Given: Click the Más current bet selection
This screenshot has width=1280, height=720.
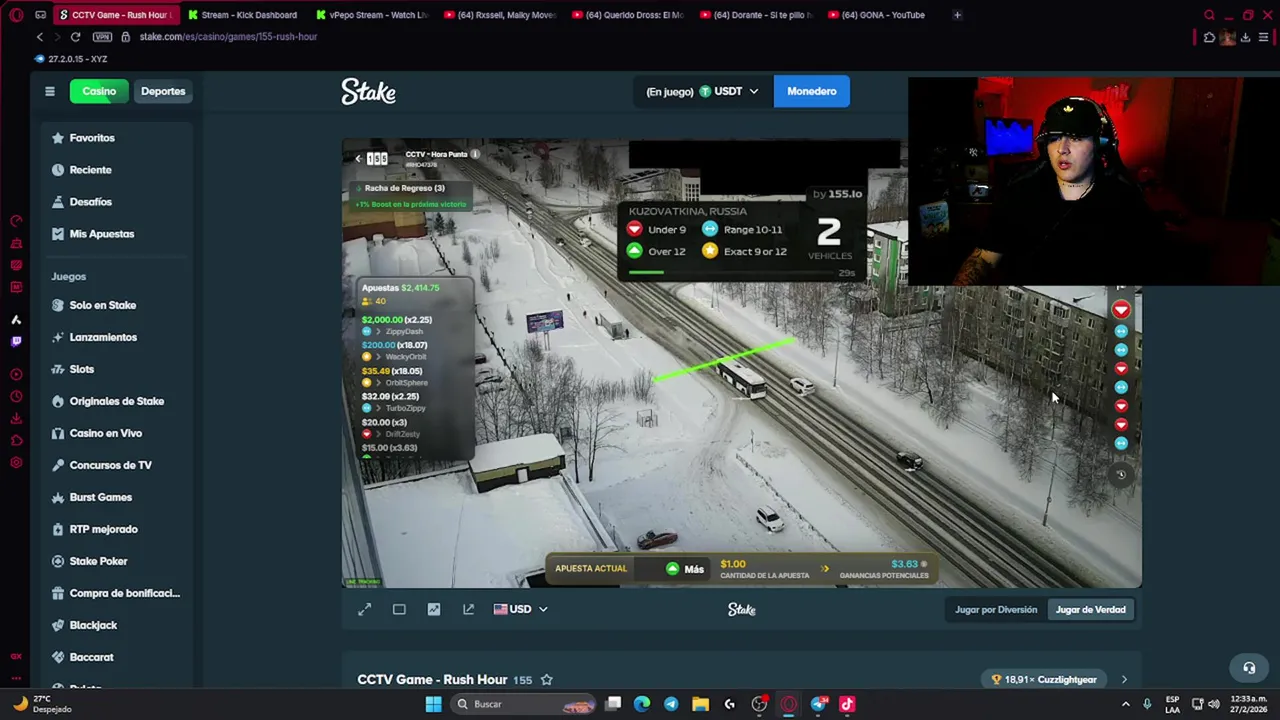Looking at the screenshot, I should point(685,569).
